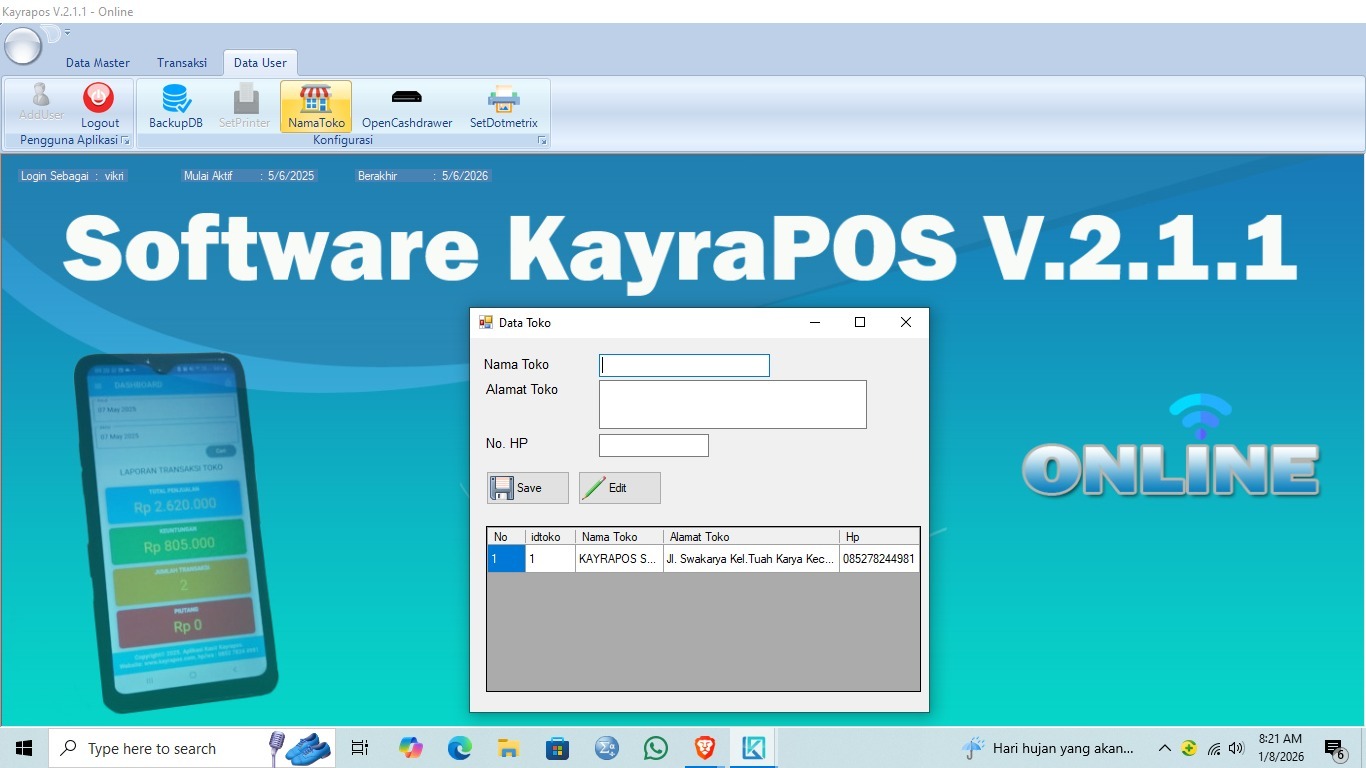Open the BackupDB database tool
This screenshot has height=768, width=1366.
[x=176, y=100]
